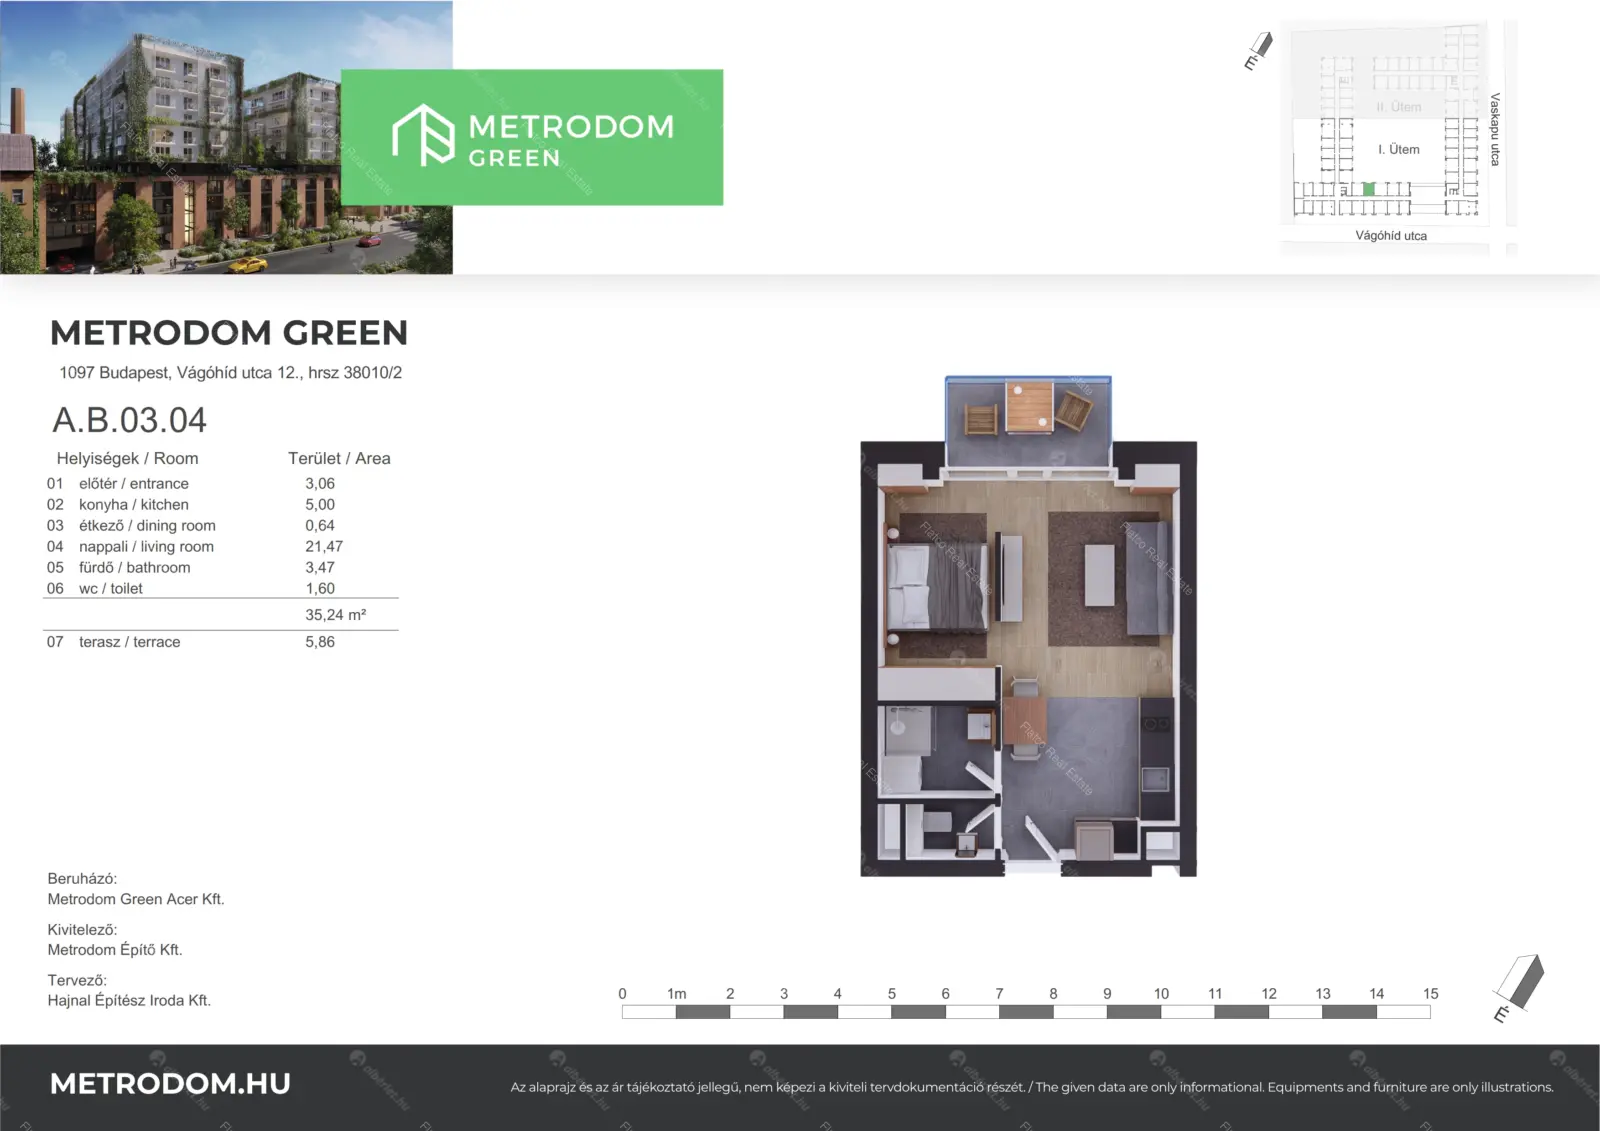Select the nappali / living room row
This screenshot has width=1600, height=1131.
(x=221, y=546)
